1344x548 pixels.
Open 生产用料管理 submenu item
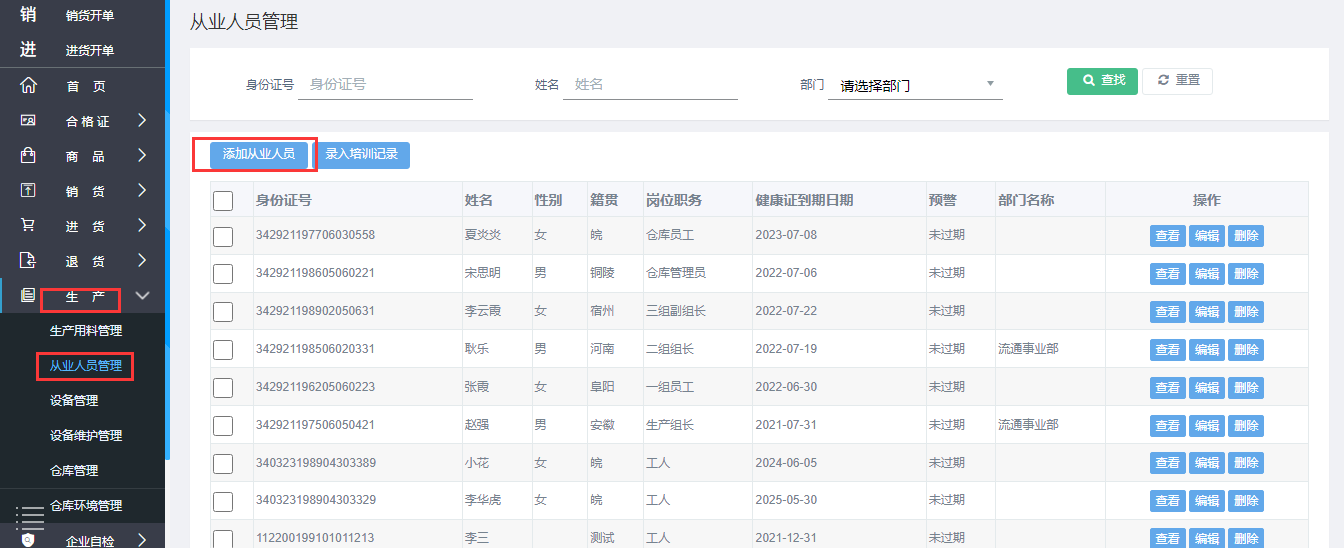point(86,331)
